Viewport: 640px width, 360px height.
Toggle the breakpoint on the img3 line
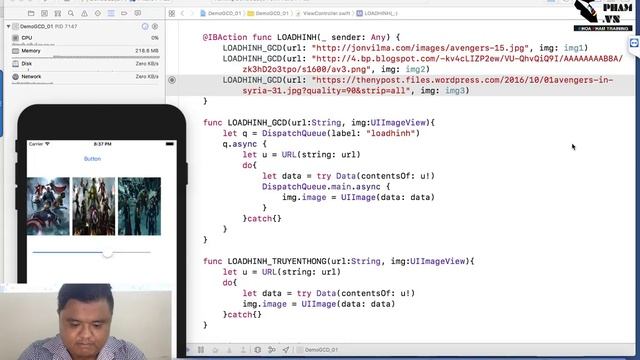pyautogui.click(x=172, y=80)
